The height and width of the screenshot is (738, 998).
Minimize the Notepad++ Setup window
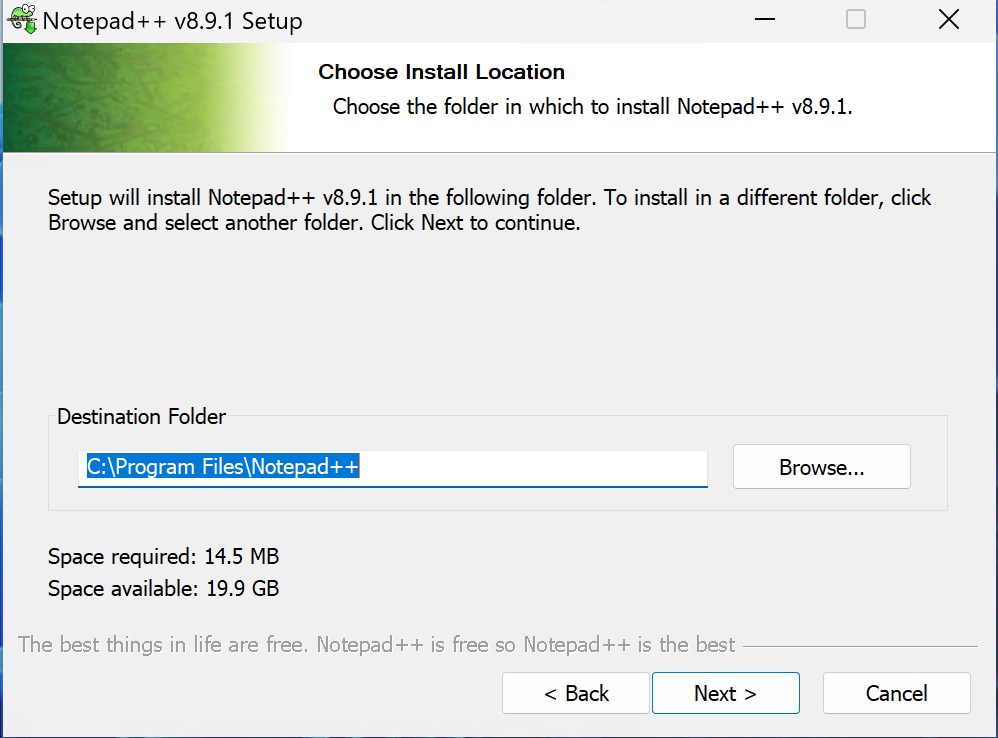tap(764, 20)
